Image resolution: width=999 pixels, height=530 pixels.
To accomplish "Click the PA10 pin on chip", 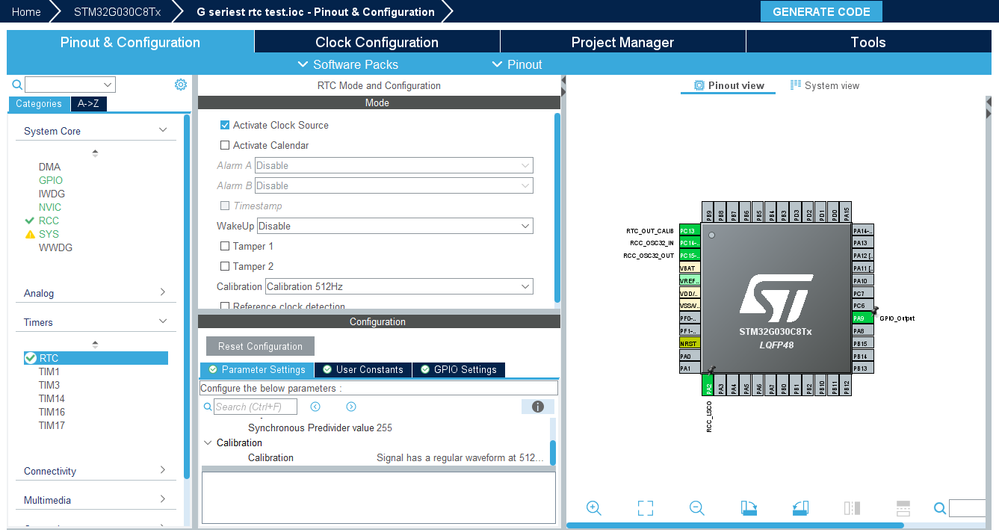I will click(863, 280).
